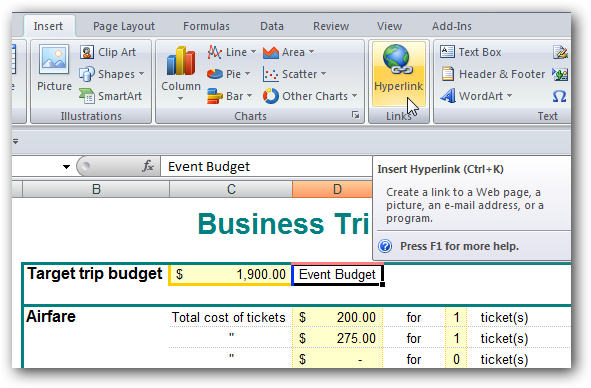Insert a Line chart

[x=231, y=52]
